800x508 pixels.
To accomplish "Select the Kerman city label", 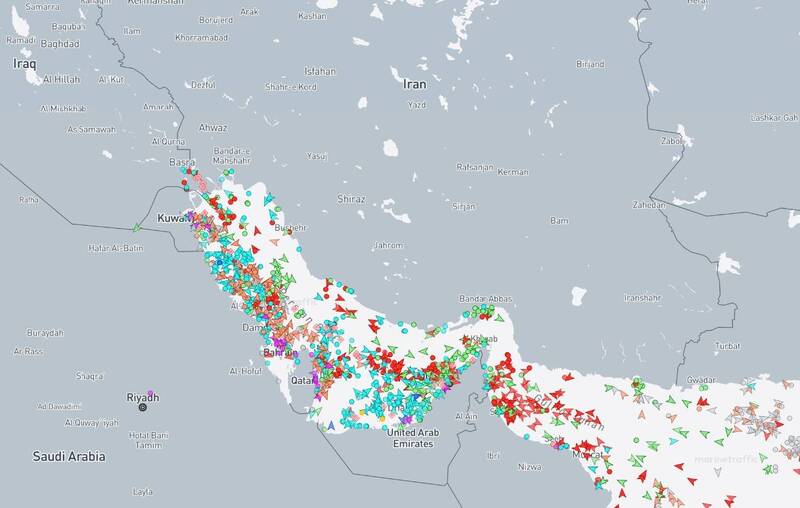I will pos(513,172).
